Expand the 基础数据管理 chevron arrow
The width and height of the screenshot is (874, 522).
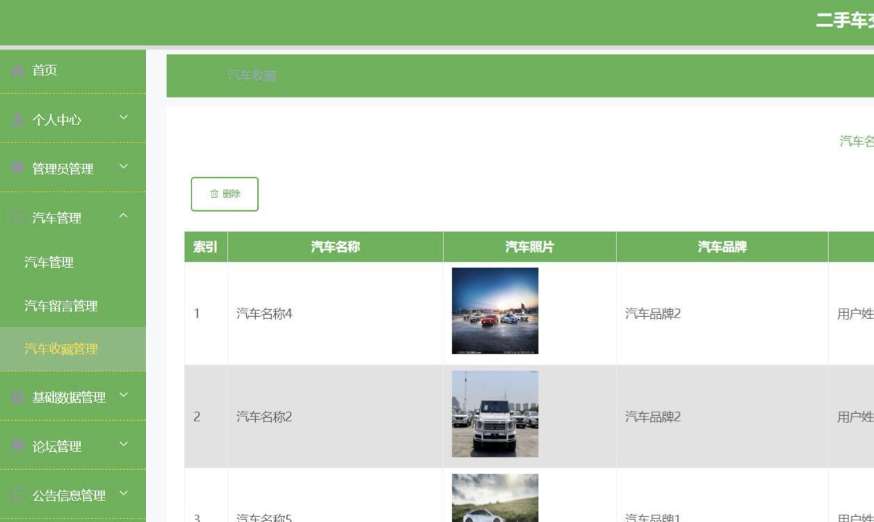coord(124,395)
